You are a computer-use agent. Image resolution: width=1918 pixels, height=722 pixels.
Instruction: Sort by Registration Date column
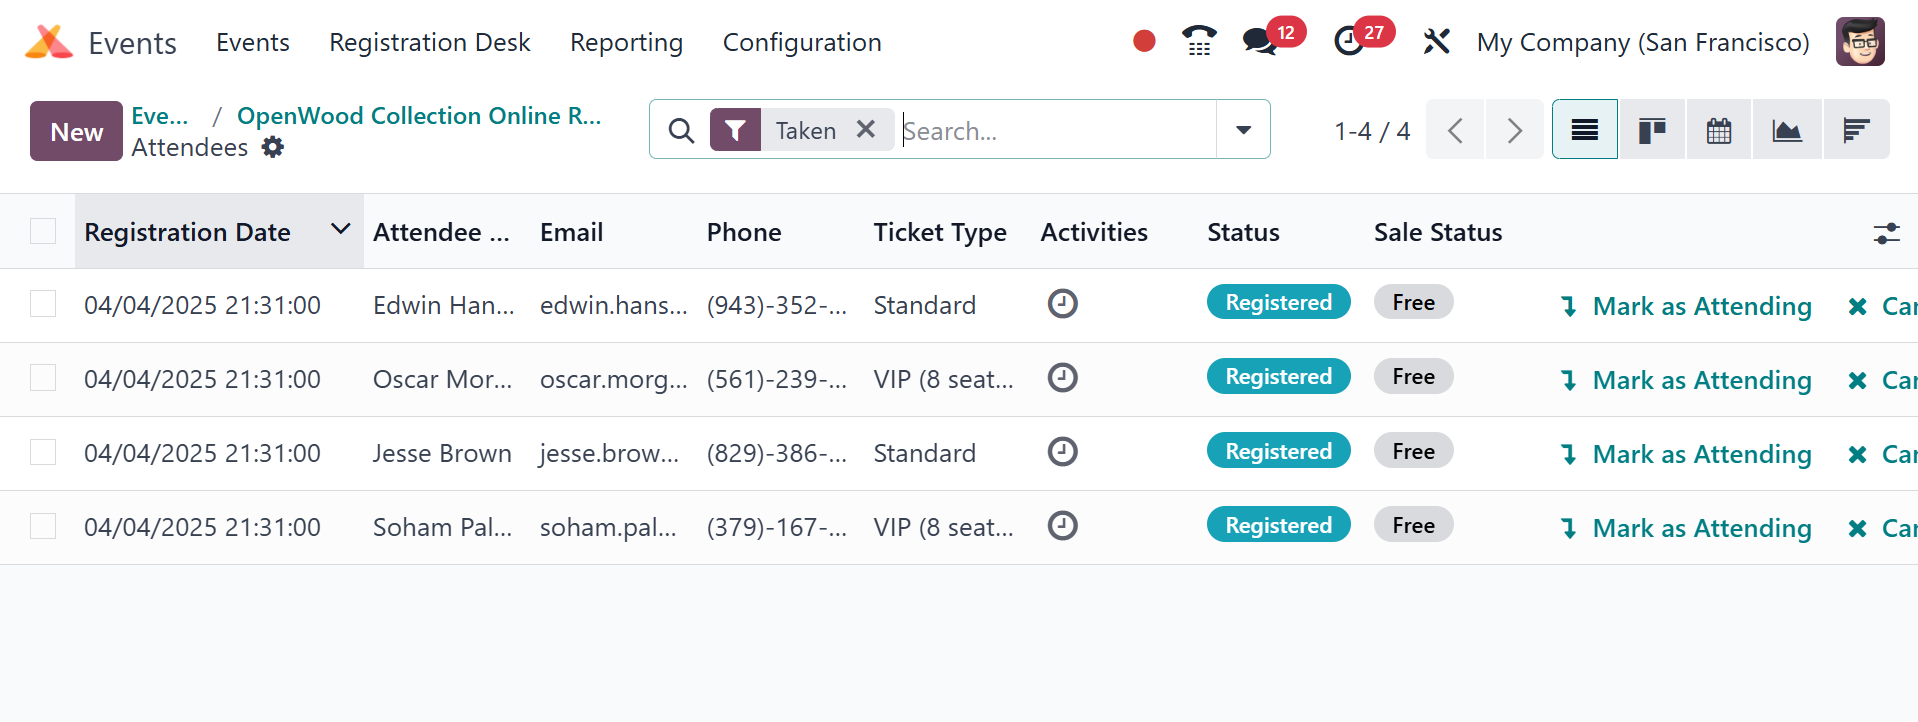coord(188,232)
